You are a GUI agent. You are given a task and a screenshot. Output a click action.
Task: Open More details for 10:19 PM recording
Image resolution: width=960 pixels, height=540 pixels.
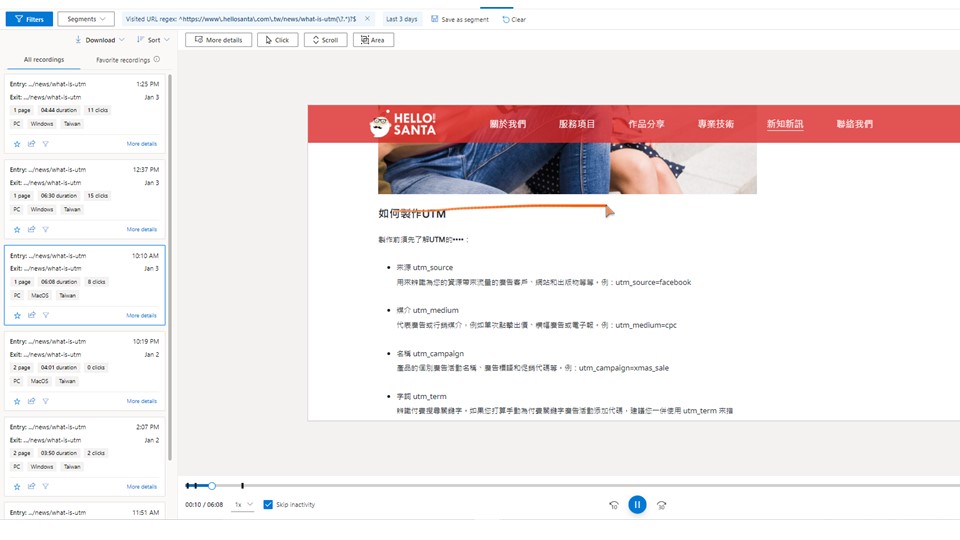141,401
